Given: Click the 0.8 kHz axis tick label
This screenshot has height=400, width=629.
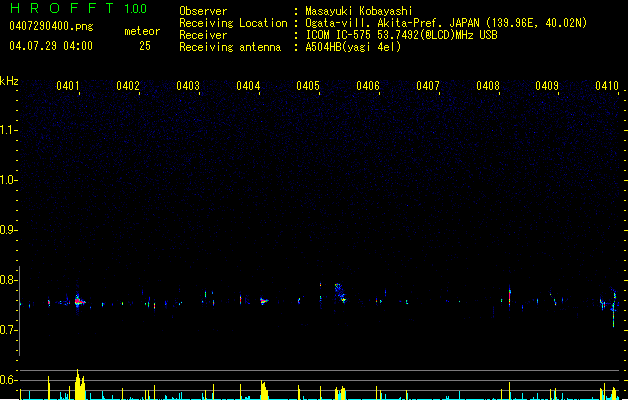Looking at the screenshot, I should (7, 280).
